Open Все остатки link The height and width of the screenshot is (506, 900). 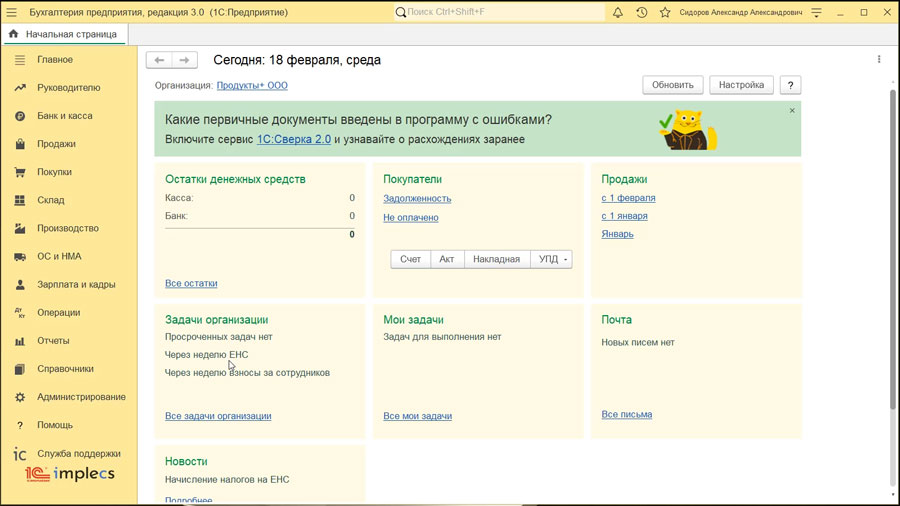pos(191,283)
